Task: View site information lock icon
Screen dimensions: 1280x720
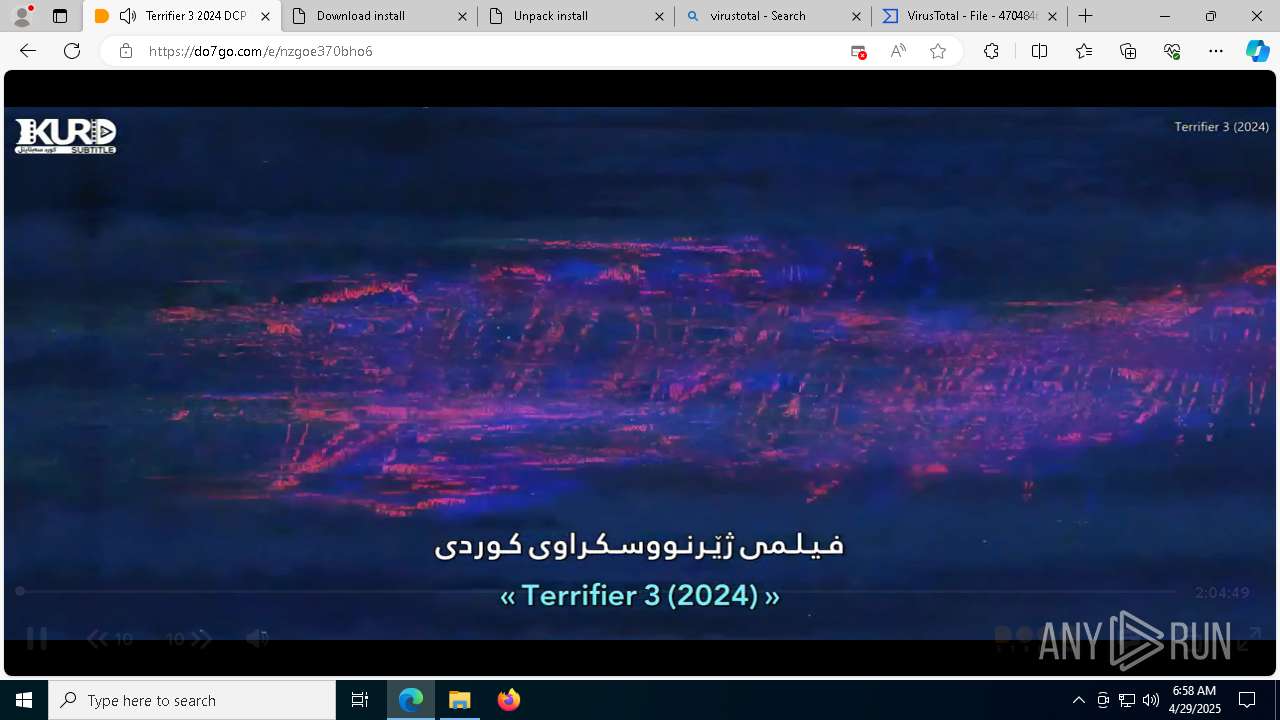Action: tap(125, 51)
